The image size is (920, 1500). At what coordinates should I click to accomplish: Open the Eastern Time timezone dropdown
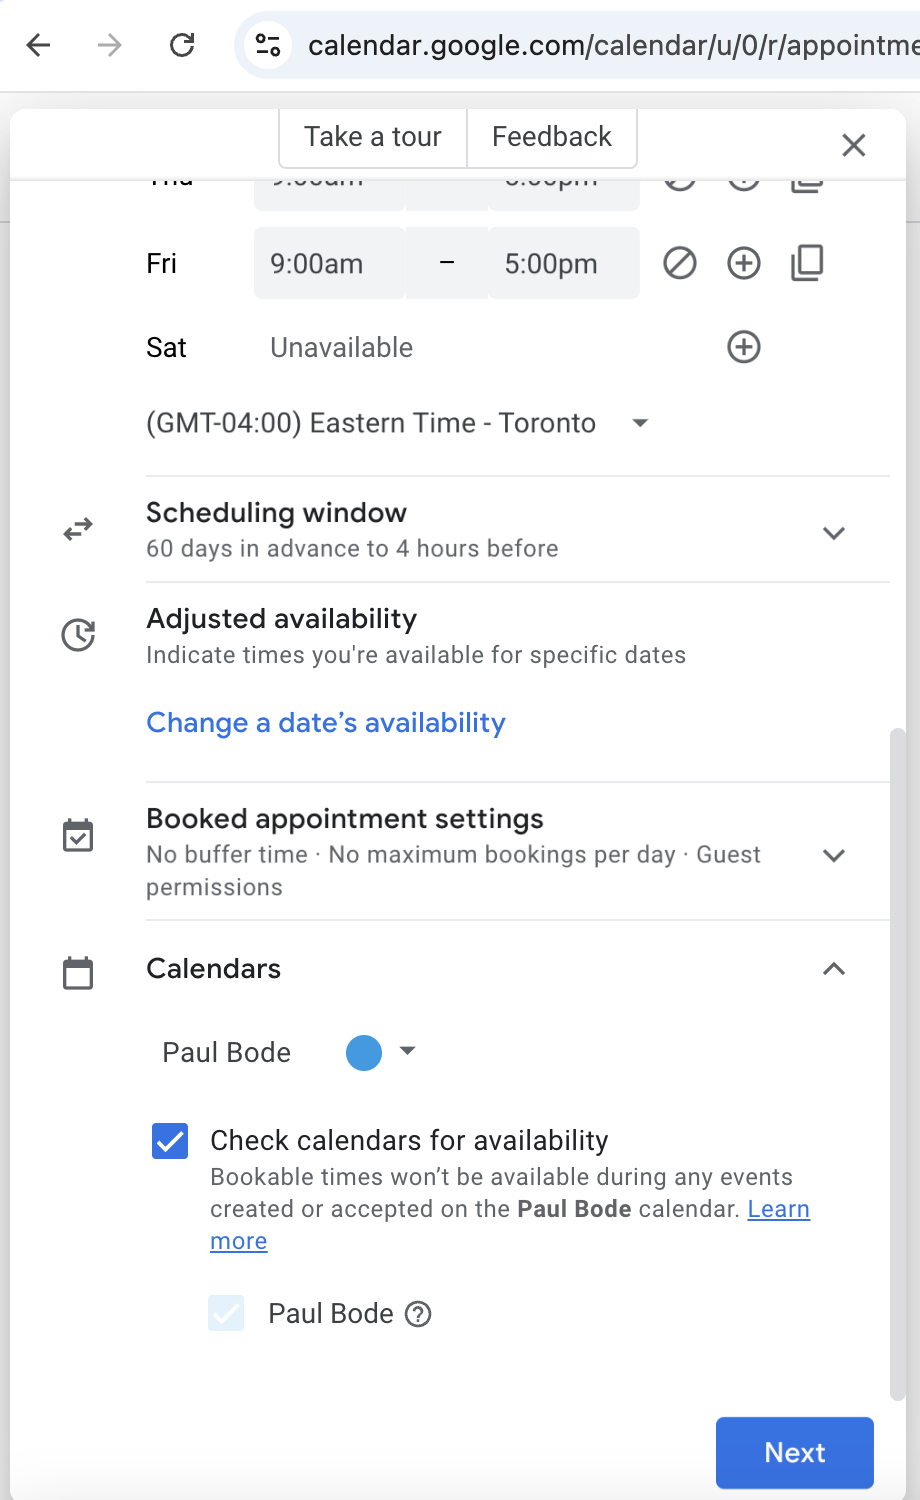pyautogui.click(x=640, y=423)
